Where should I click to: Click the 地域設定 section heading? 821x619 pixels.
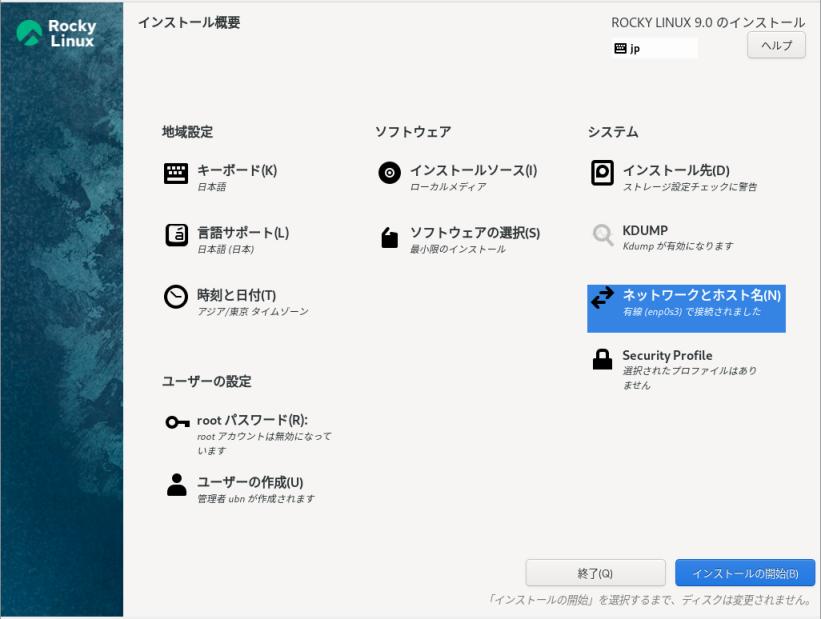point(187,131)
